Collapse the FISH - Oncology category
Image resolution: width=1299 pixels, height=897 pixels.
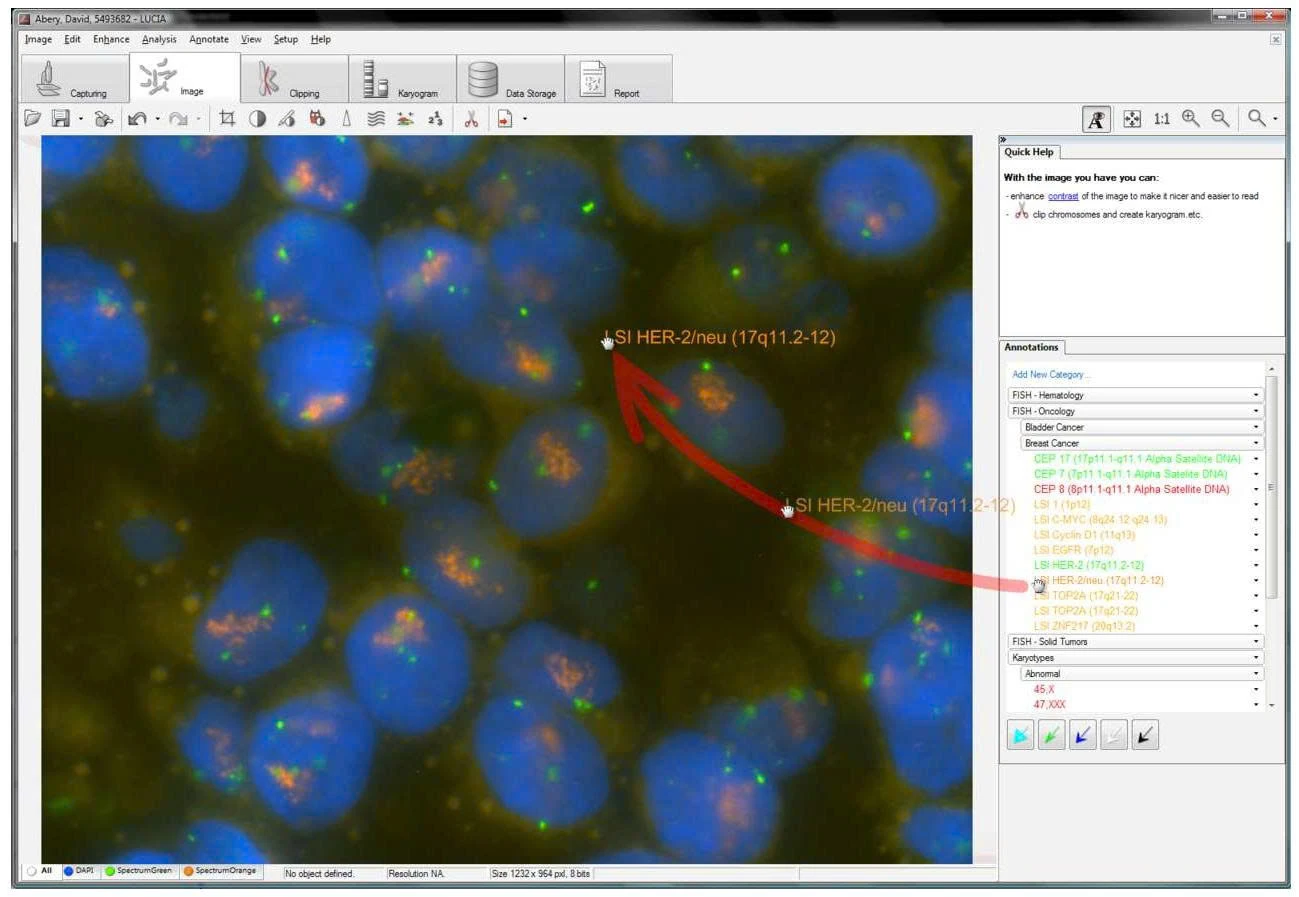[1136, 411]
